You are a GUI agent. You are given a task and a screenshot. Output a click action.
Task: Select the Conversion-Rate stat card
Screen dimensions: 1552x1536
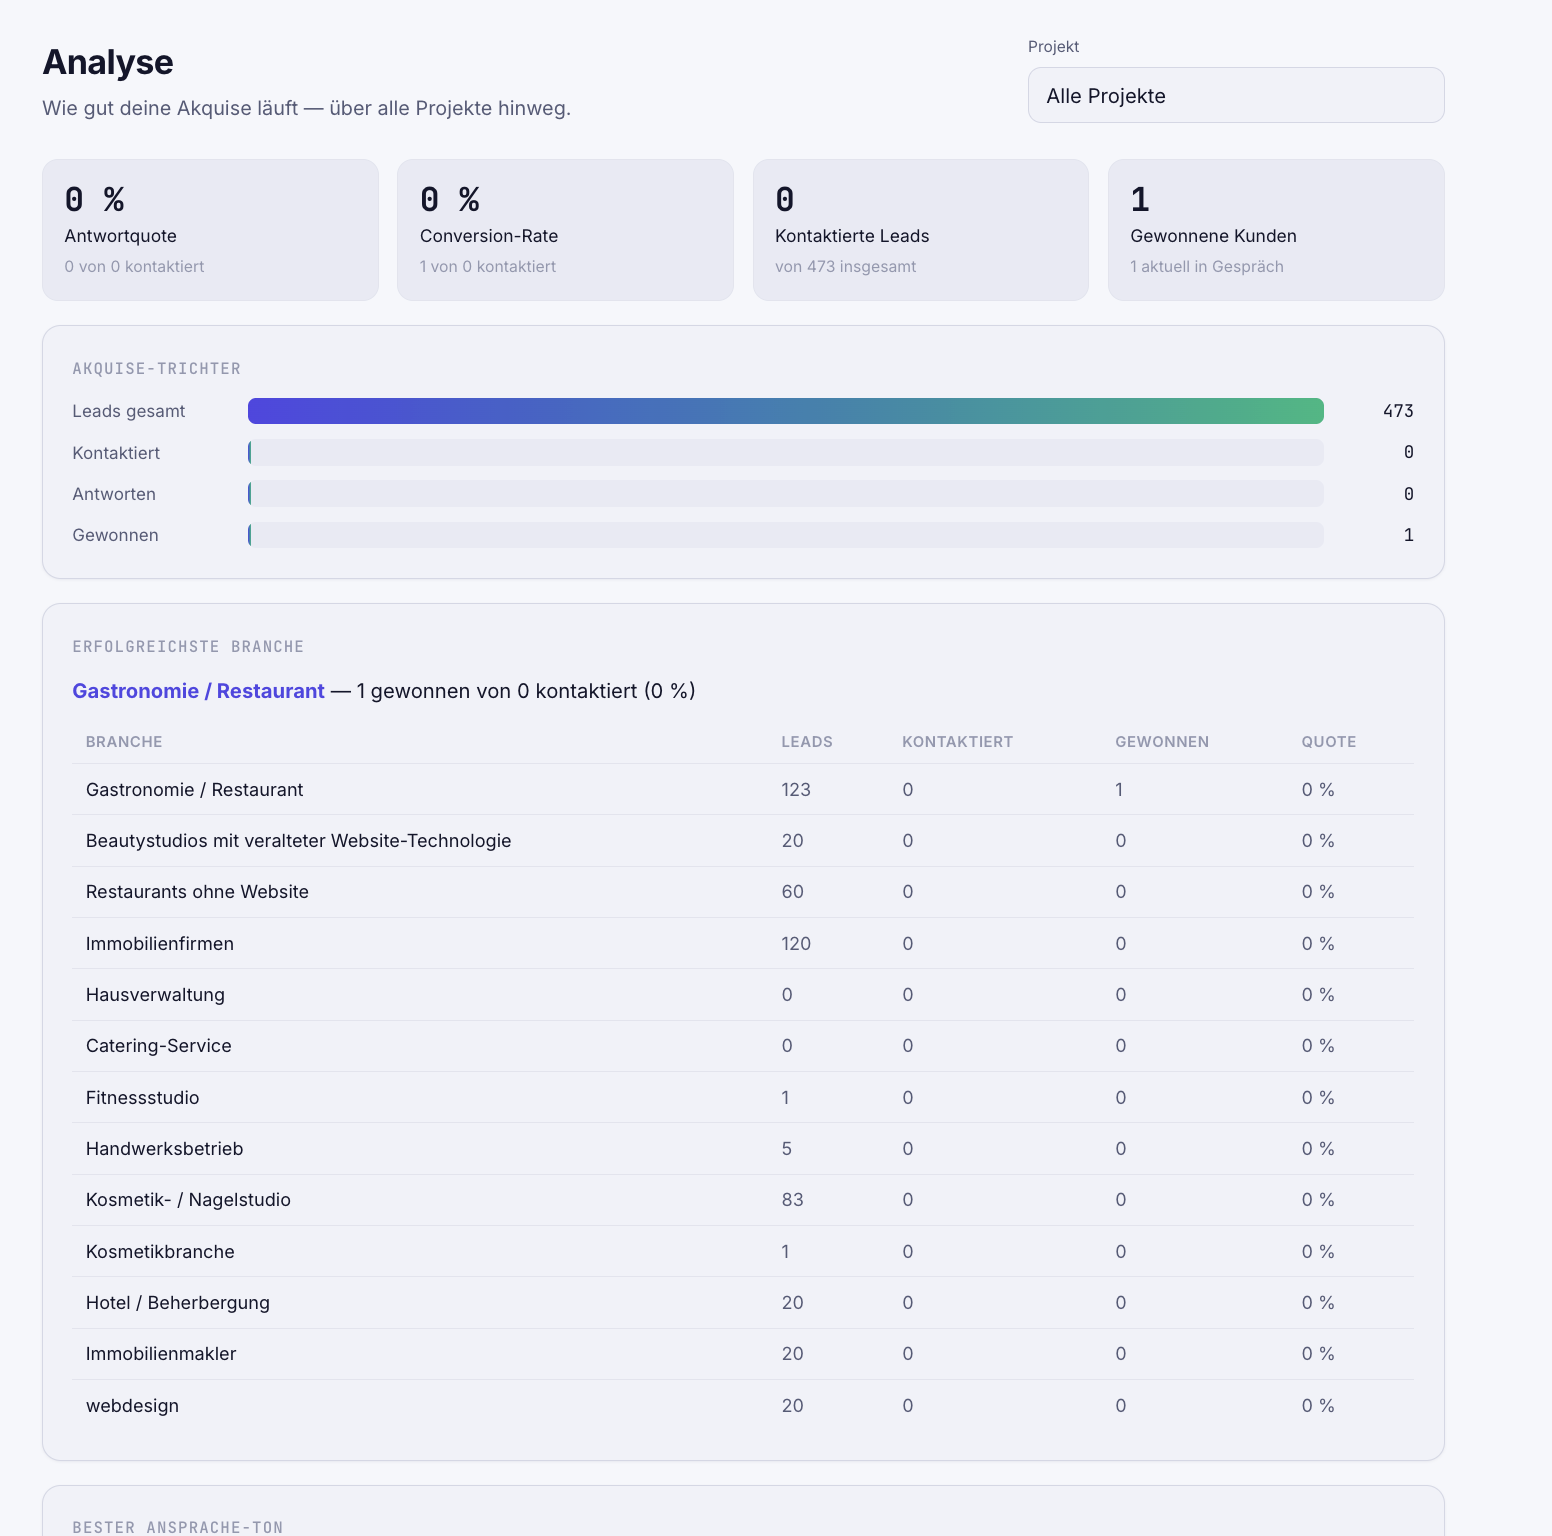[x=565, y=230]
